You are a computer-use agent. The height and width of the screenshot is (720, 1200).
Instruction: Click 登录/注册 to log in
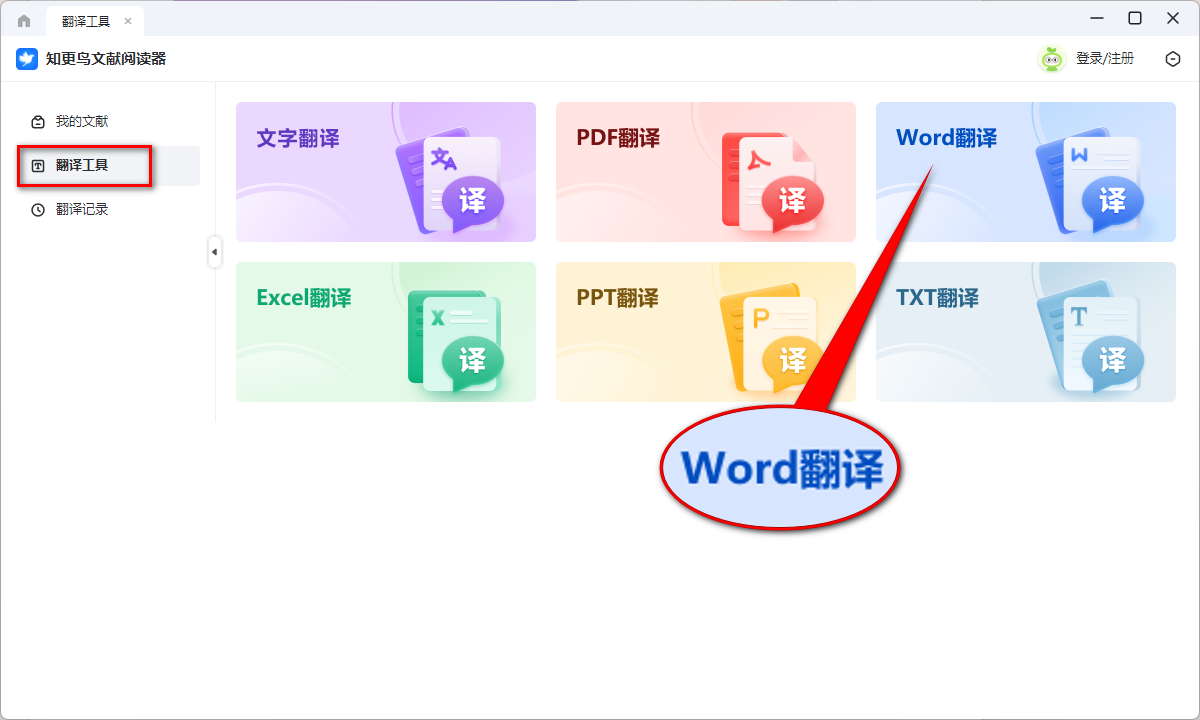pos(1105,59)
